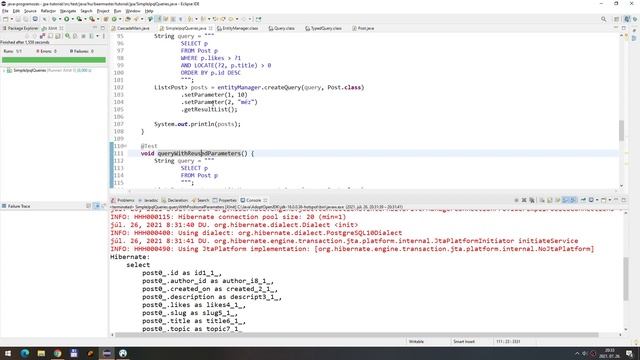The image size is (640, 360).
Task: Open the New dropdown arrow in toolbar
Action: point(12,19)
